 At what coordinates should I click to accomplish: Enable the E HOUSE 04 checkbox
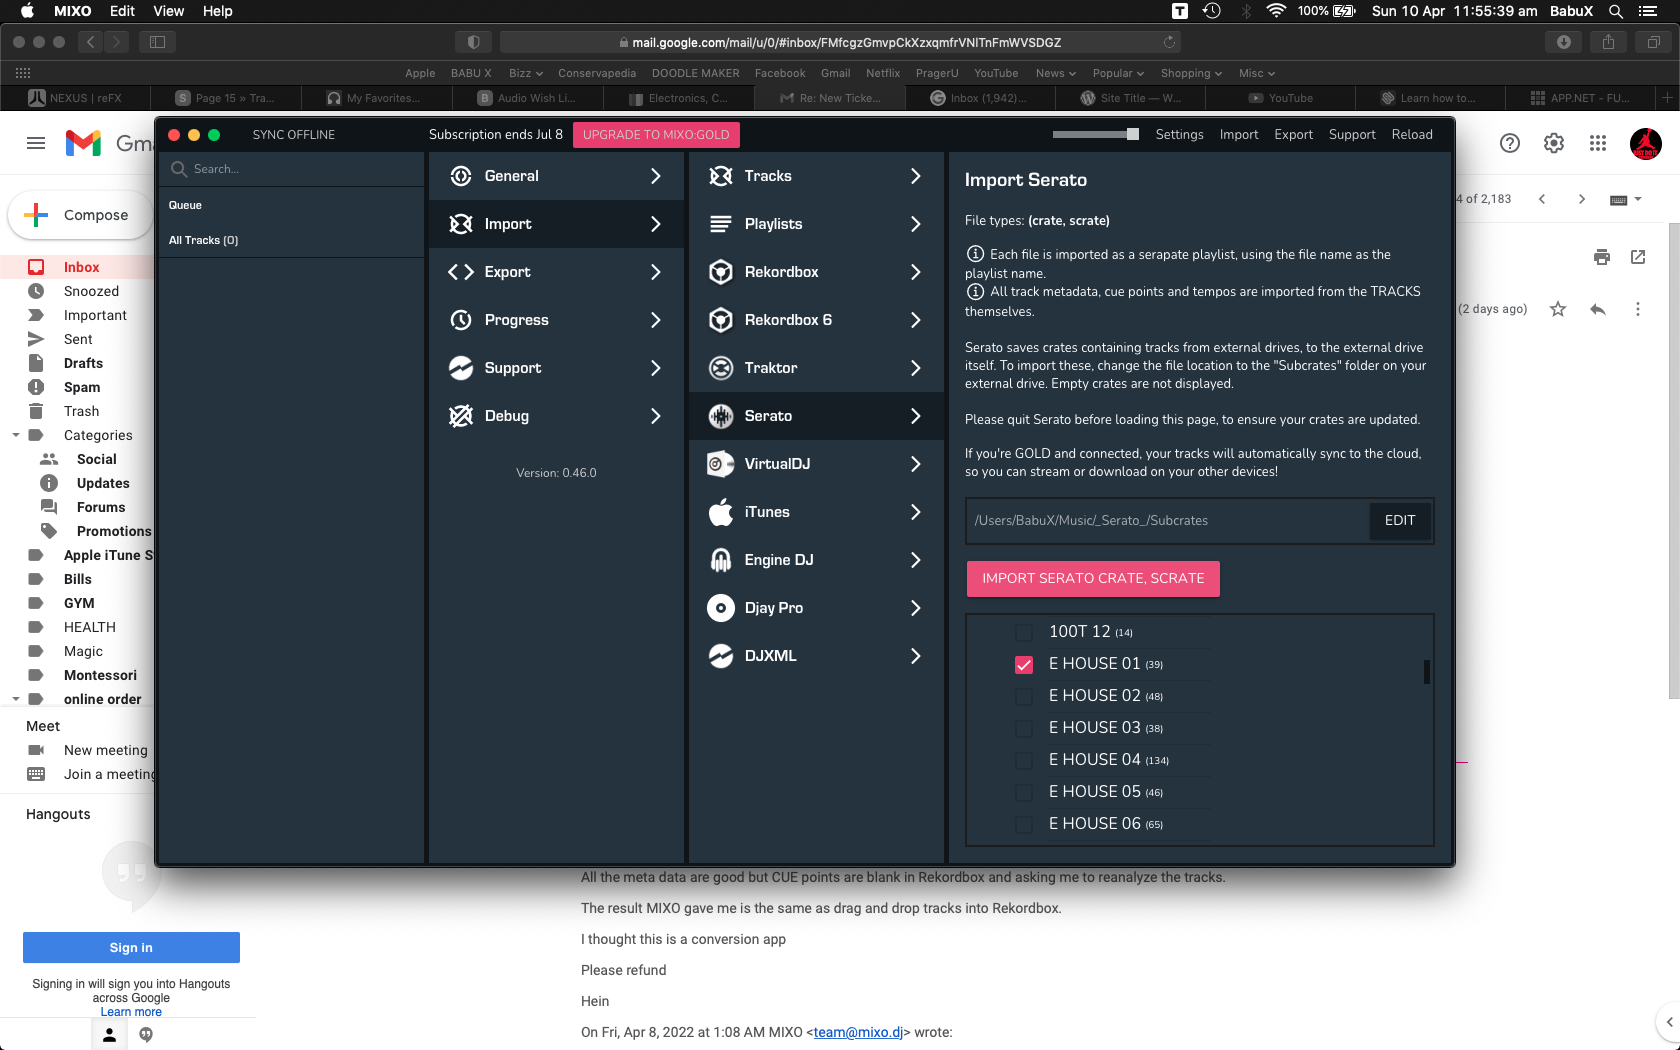click(1024, 761)
